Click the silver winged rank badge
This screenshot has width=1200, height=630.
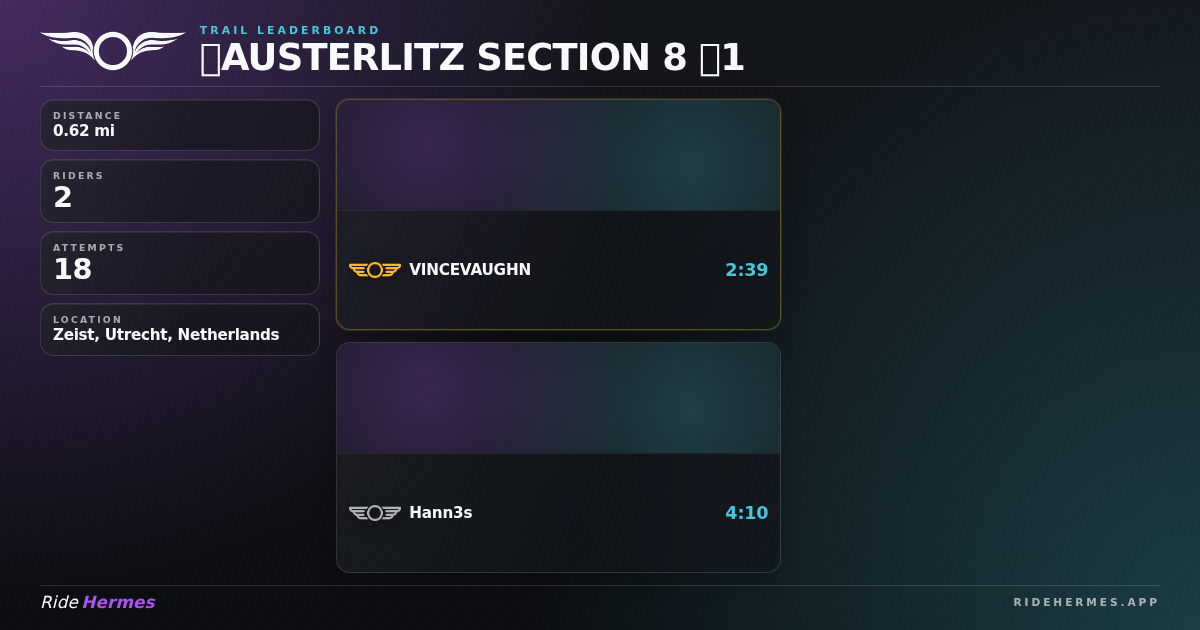pos(375,513)
